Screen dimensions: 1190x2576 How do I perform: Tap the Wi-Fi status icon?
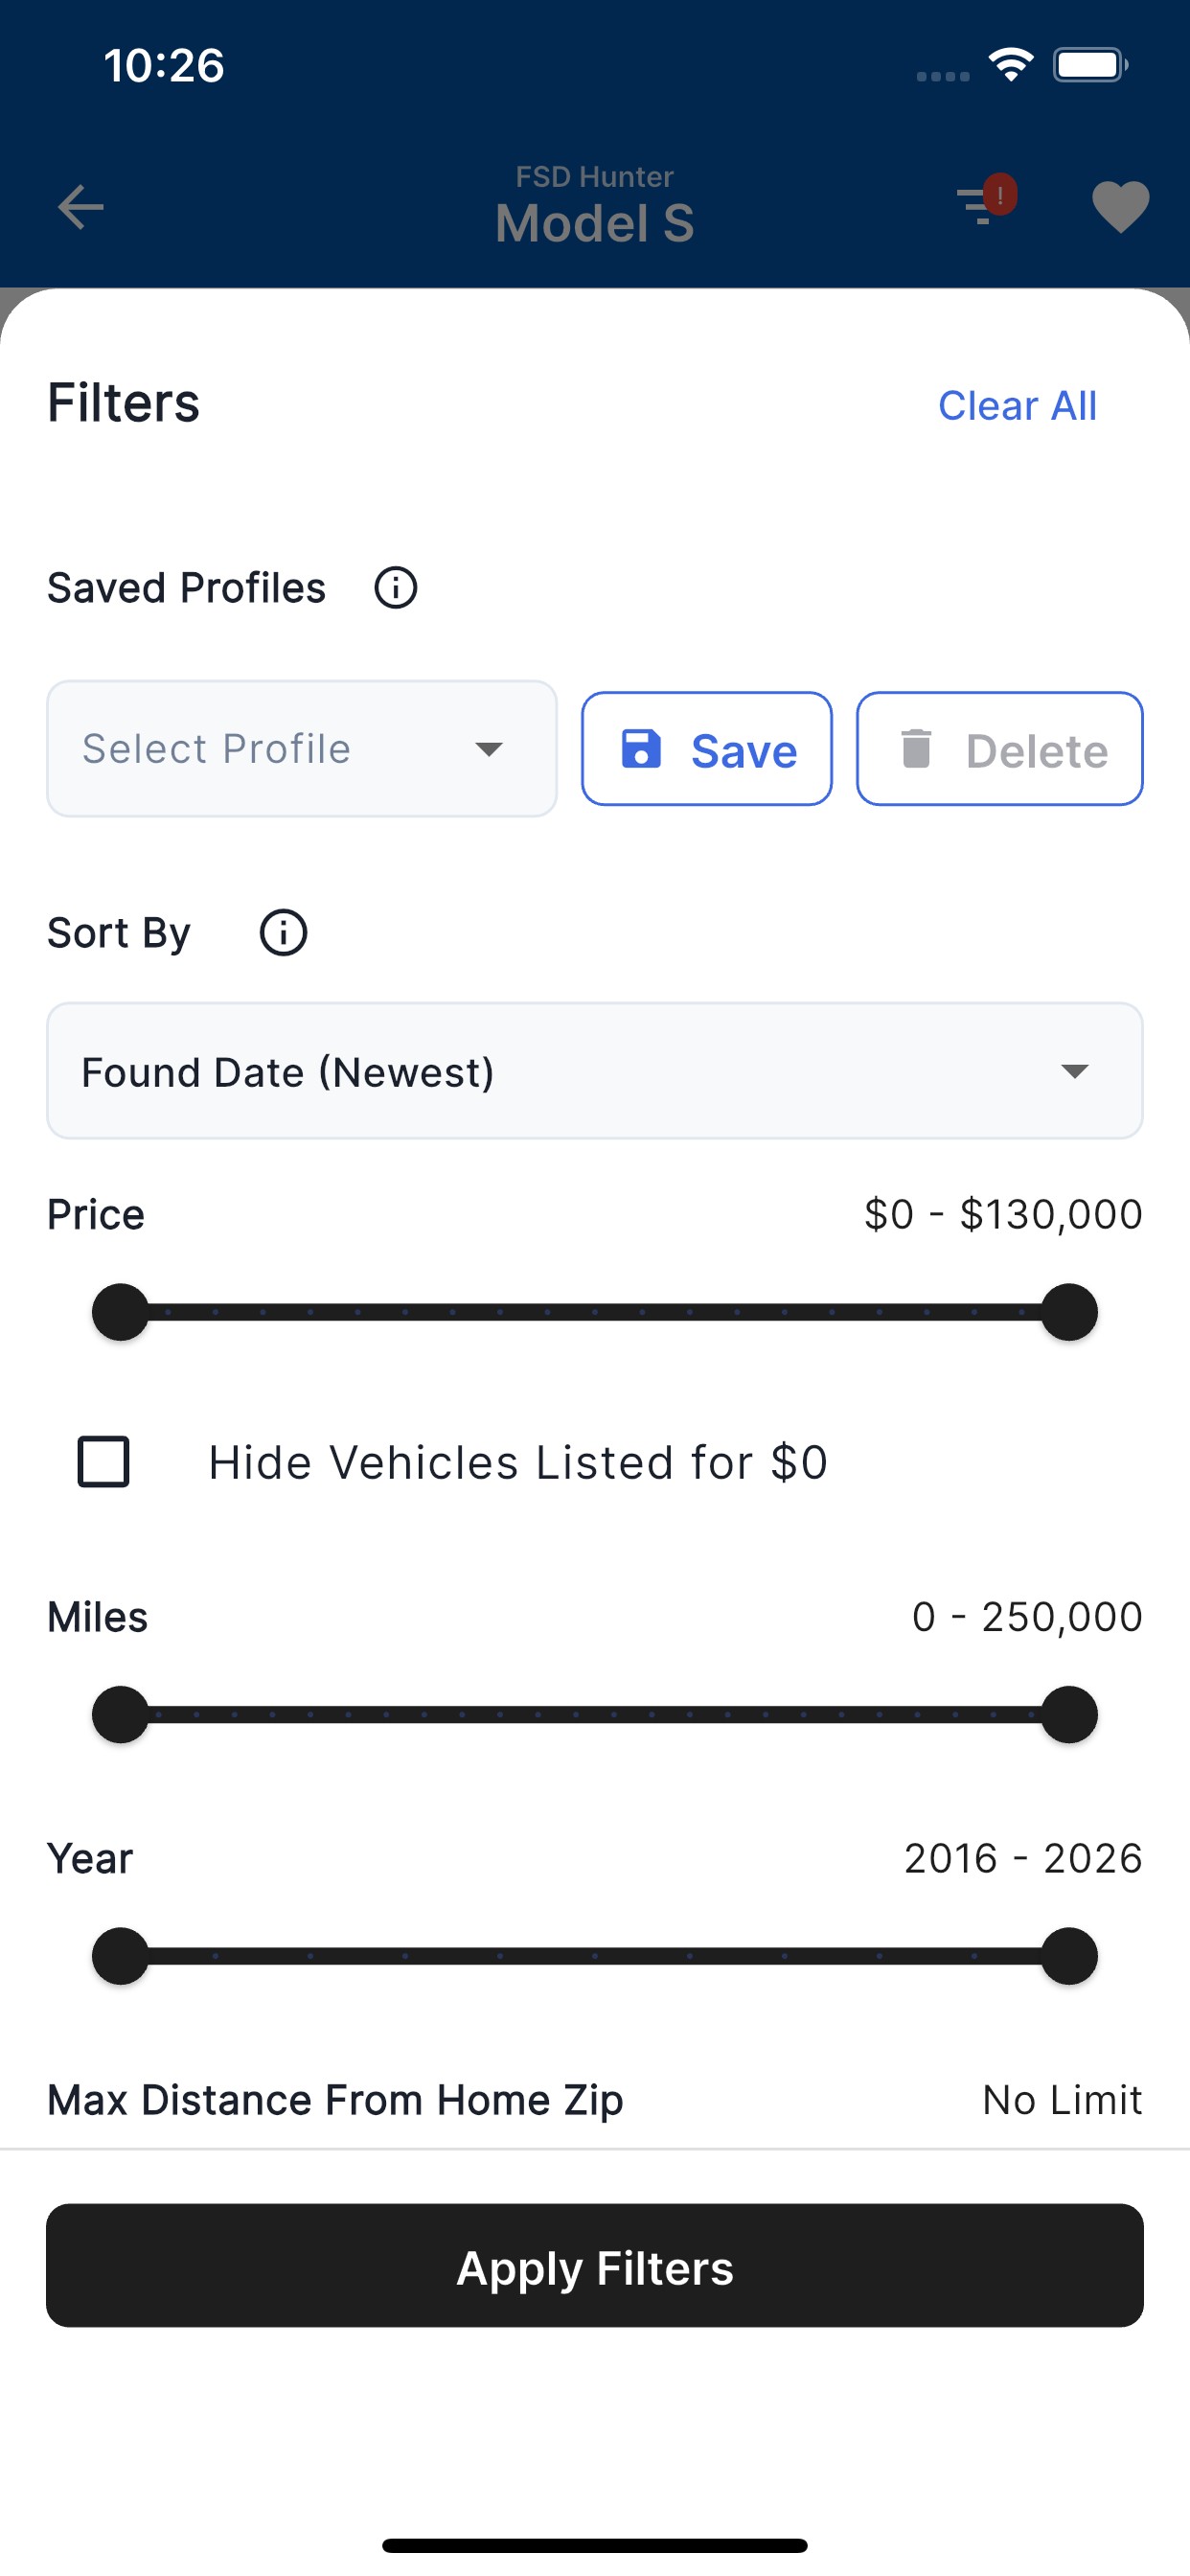[1011, 66]
